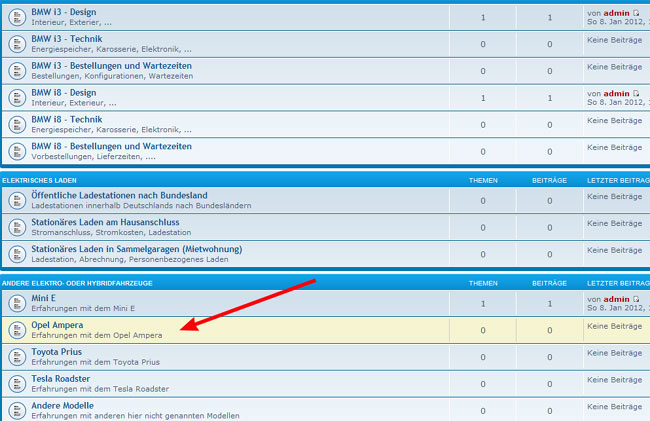650x421 pixels.
Task: Click the forum icon beside Stationäres Laden am Hausanschluss
Action: (x=16, y=227)
